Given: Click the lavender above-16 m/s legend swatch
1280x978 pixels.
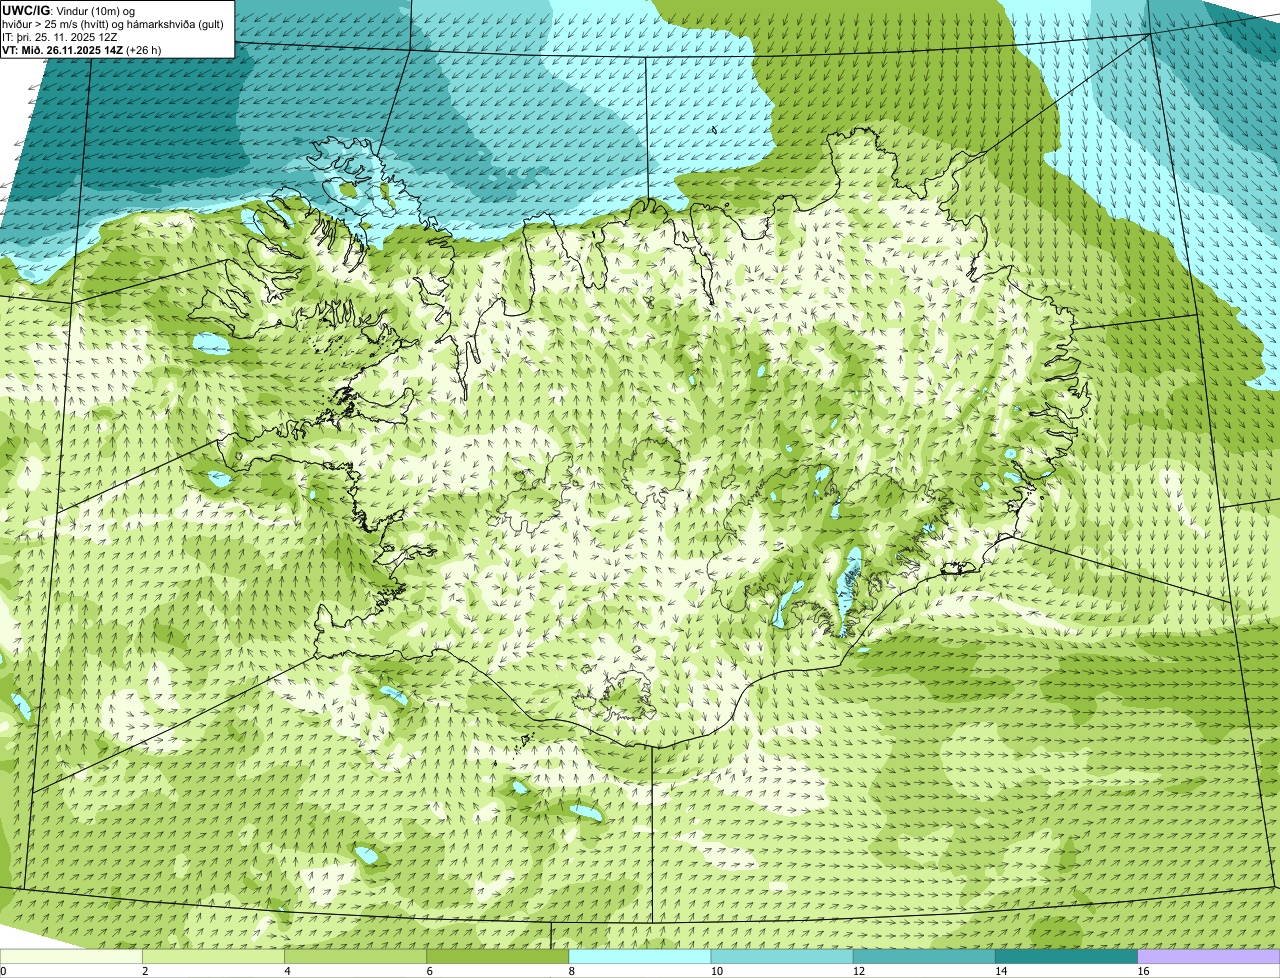Looking at the screenshot, I should coord(1208,957).
